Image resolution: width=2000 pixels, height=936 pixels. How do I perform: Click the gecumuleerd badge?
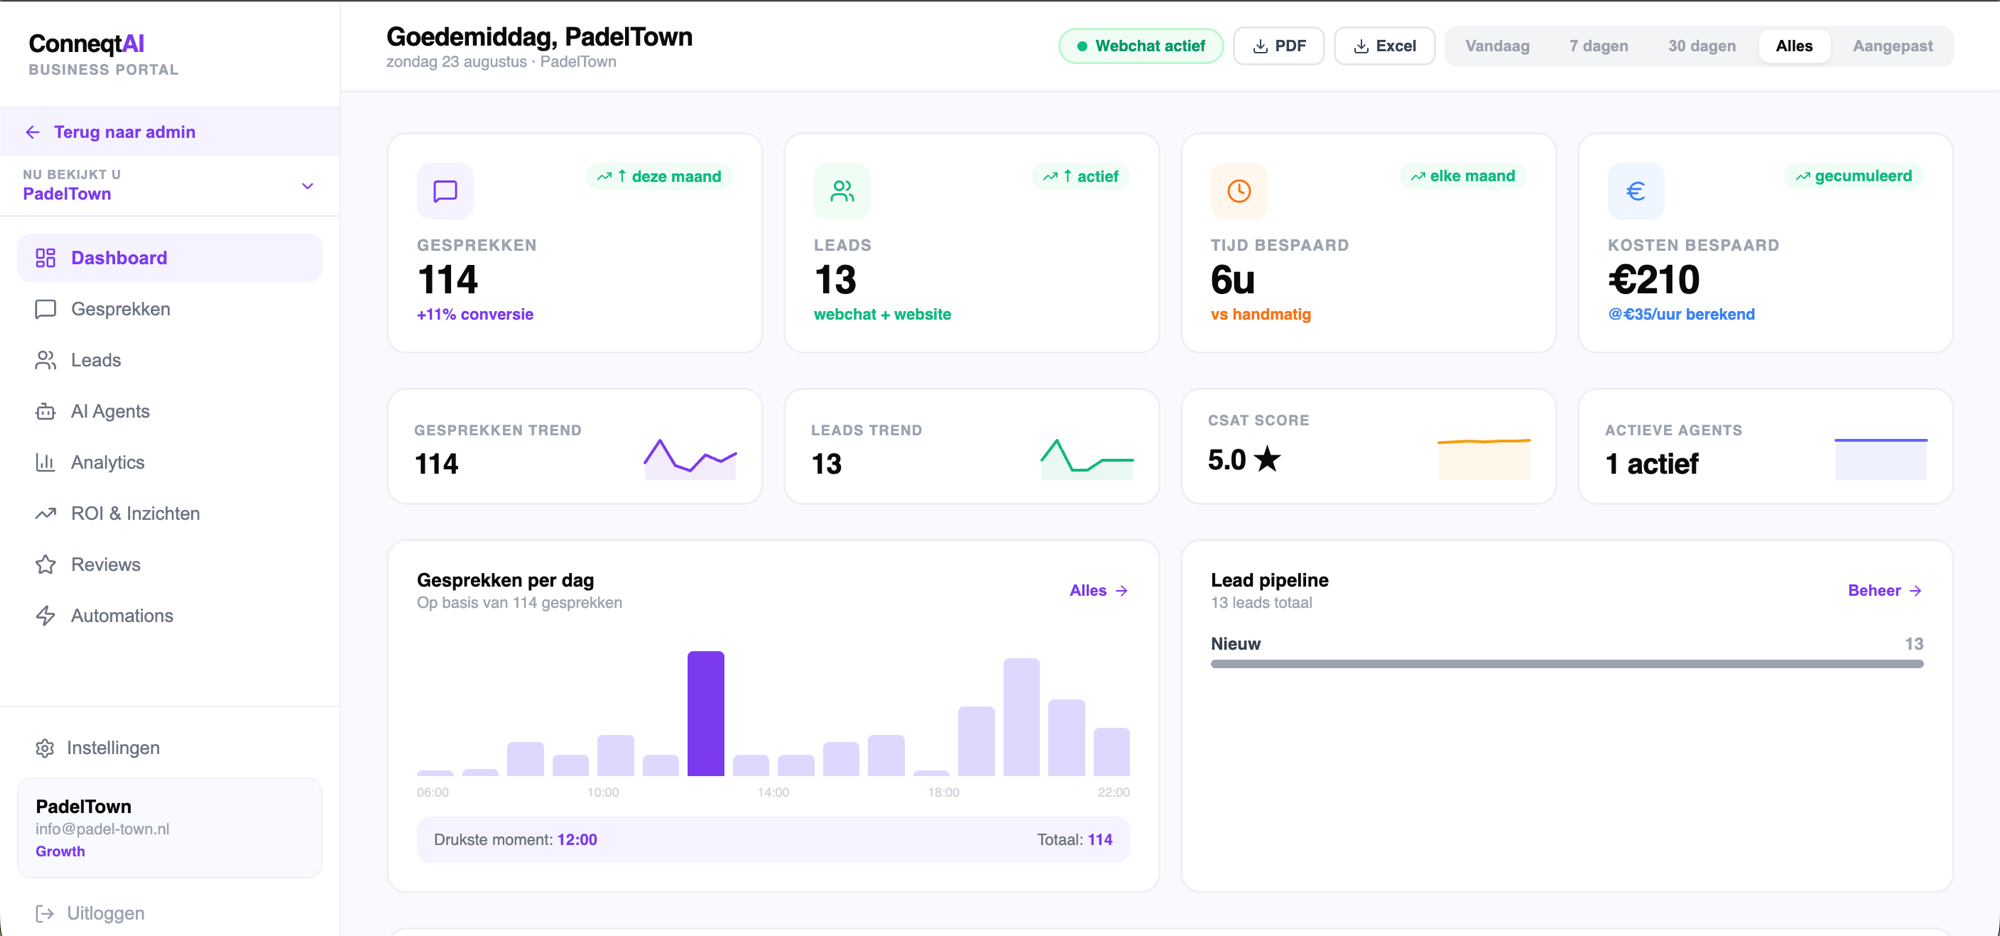click(1854, 176)
